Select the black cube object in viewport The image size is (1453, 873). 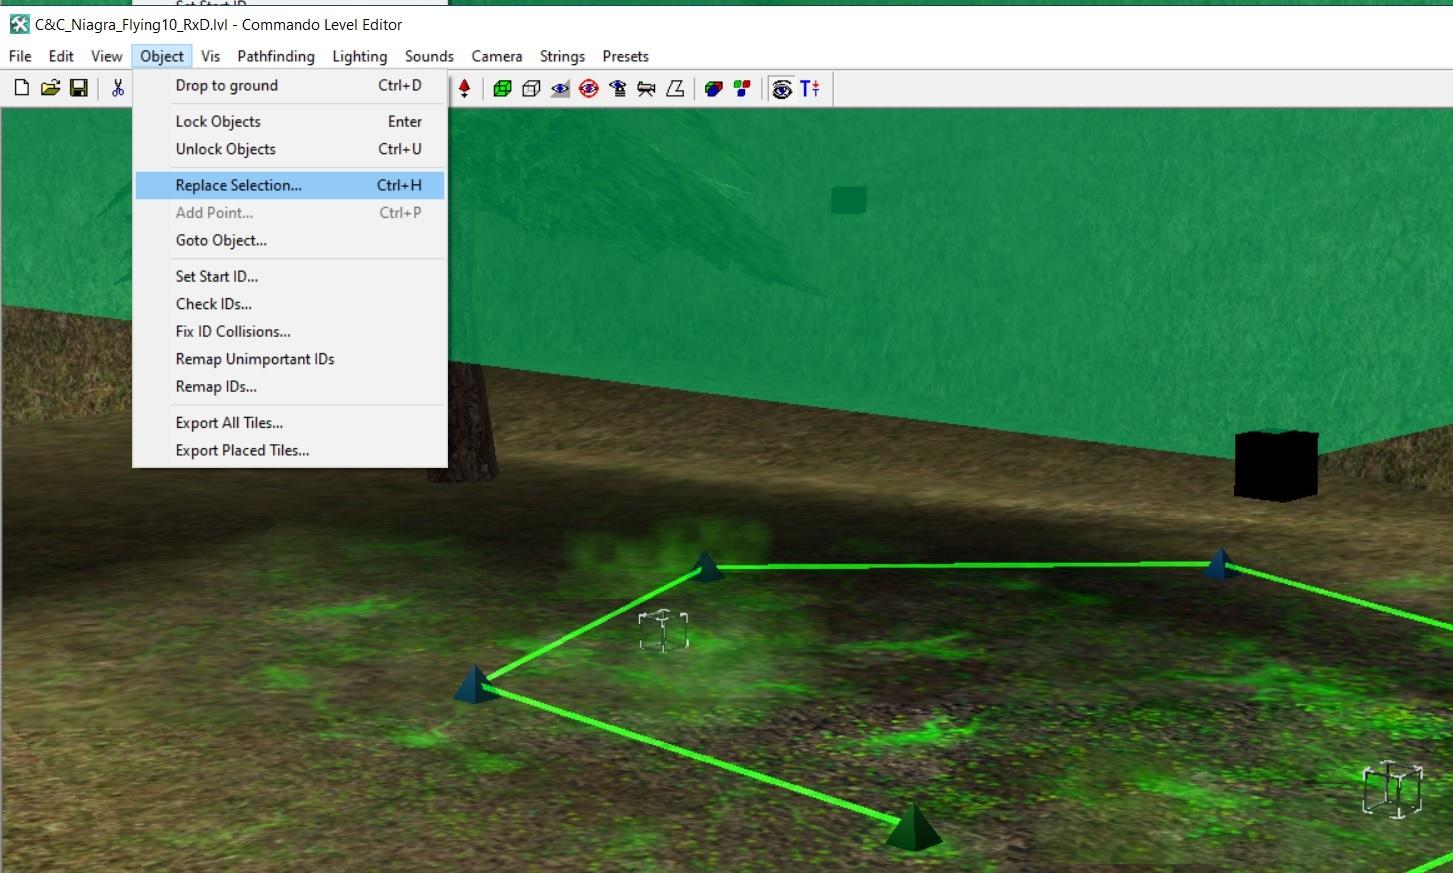(1275, 465)
